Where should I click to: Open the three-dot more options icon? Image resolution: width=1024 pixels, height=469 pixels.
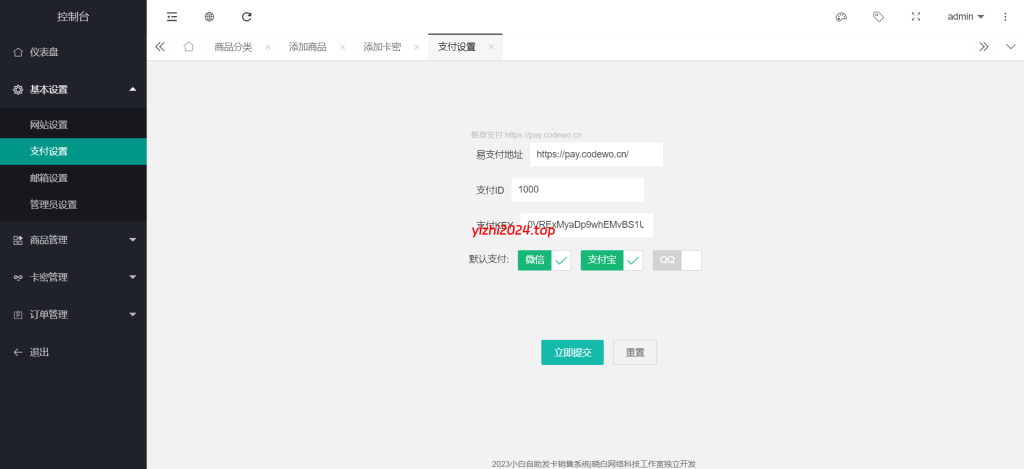coord(1005,17)
